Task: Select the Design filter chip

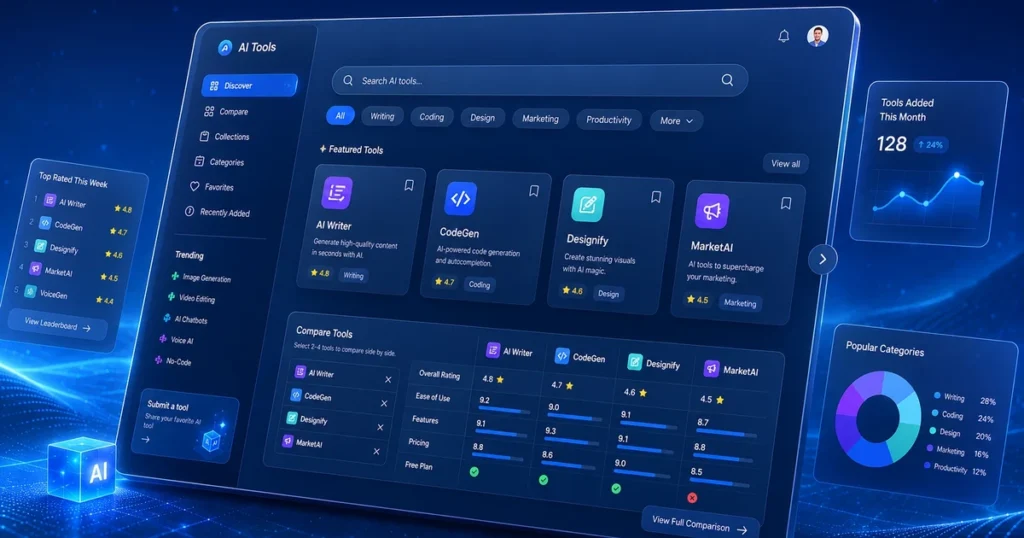Action: point(483,118)
